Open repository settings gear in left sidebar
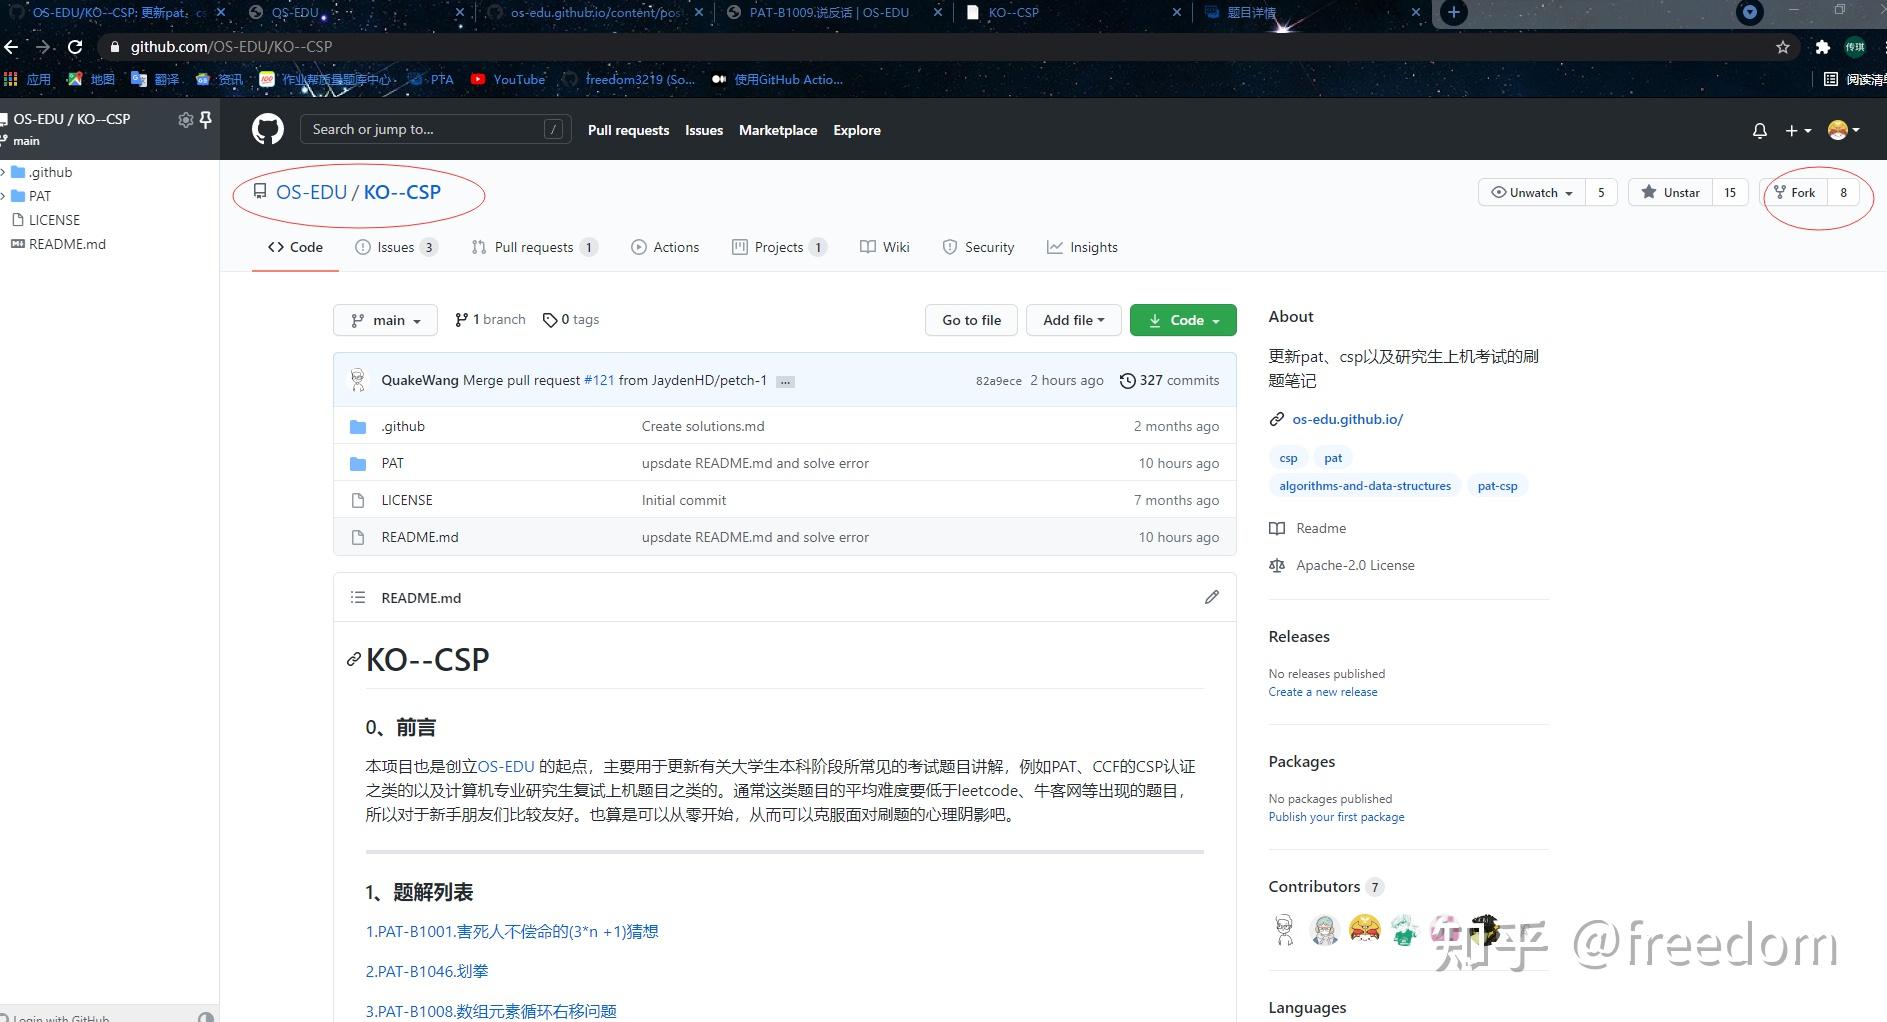The height and width of the screenshot is (1022, 1887). 185,119
